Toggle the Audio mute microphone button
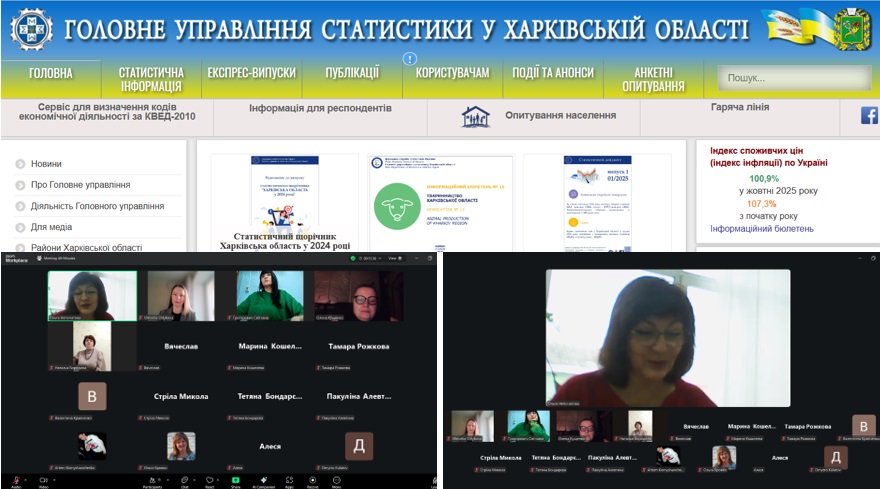This screenshot has height=489, width=880. [15, 479]
